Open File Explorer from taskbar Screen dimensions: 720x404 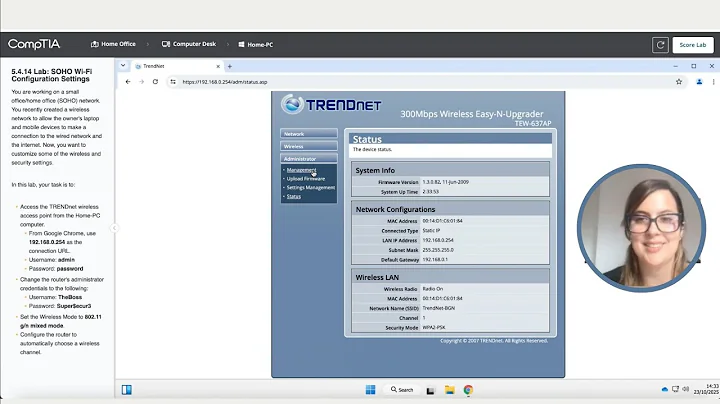point(450,390)
